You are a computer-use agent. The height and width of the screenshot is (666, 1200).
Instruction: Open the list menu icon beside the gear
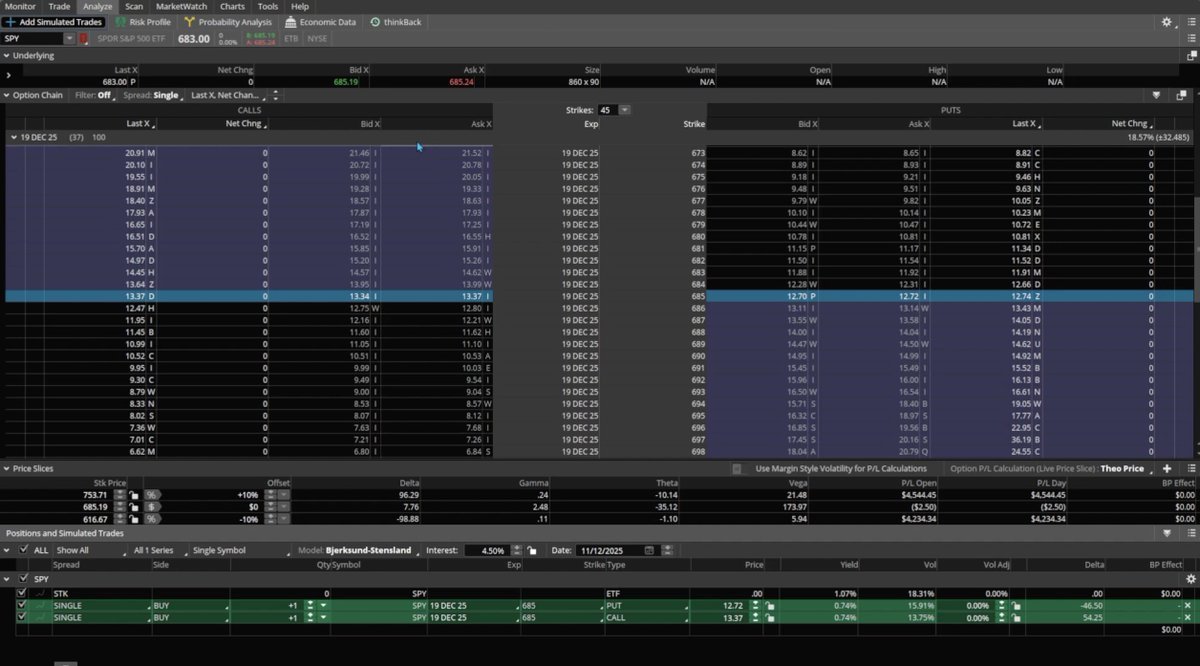pyautogui.click(x=1190, y=22)
